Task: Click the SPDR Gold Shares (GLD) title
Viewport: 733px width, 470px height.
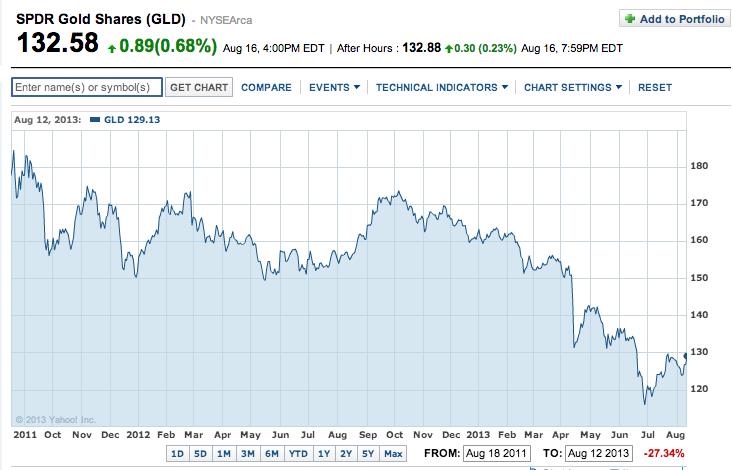Action: pyautogui.click(x=101, y=19)
